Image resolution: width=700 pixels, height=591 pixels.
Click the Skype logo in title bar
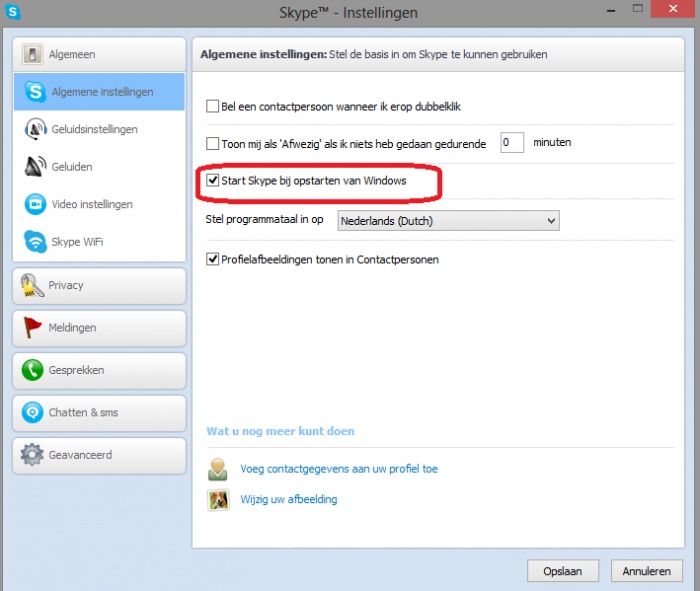pos(12,12)
